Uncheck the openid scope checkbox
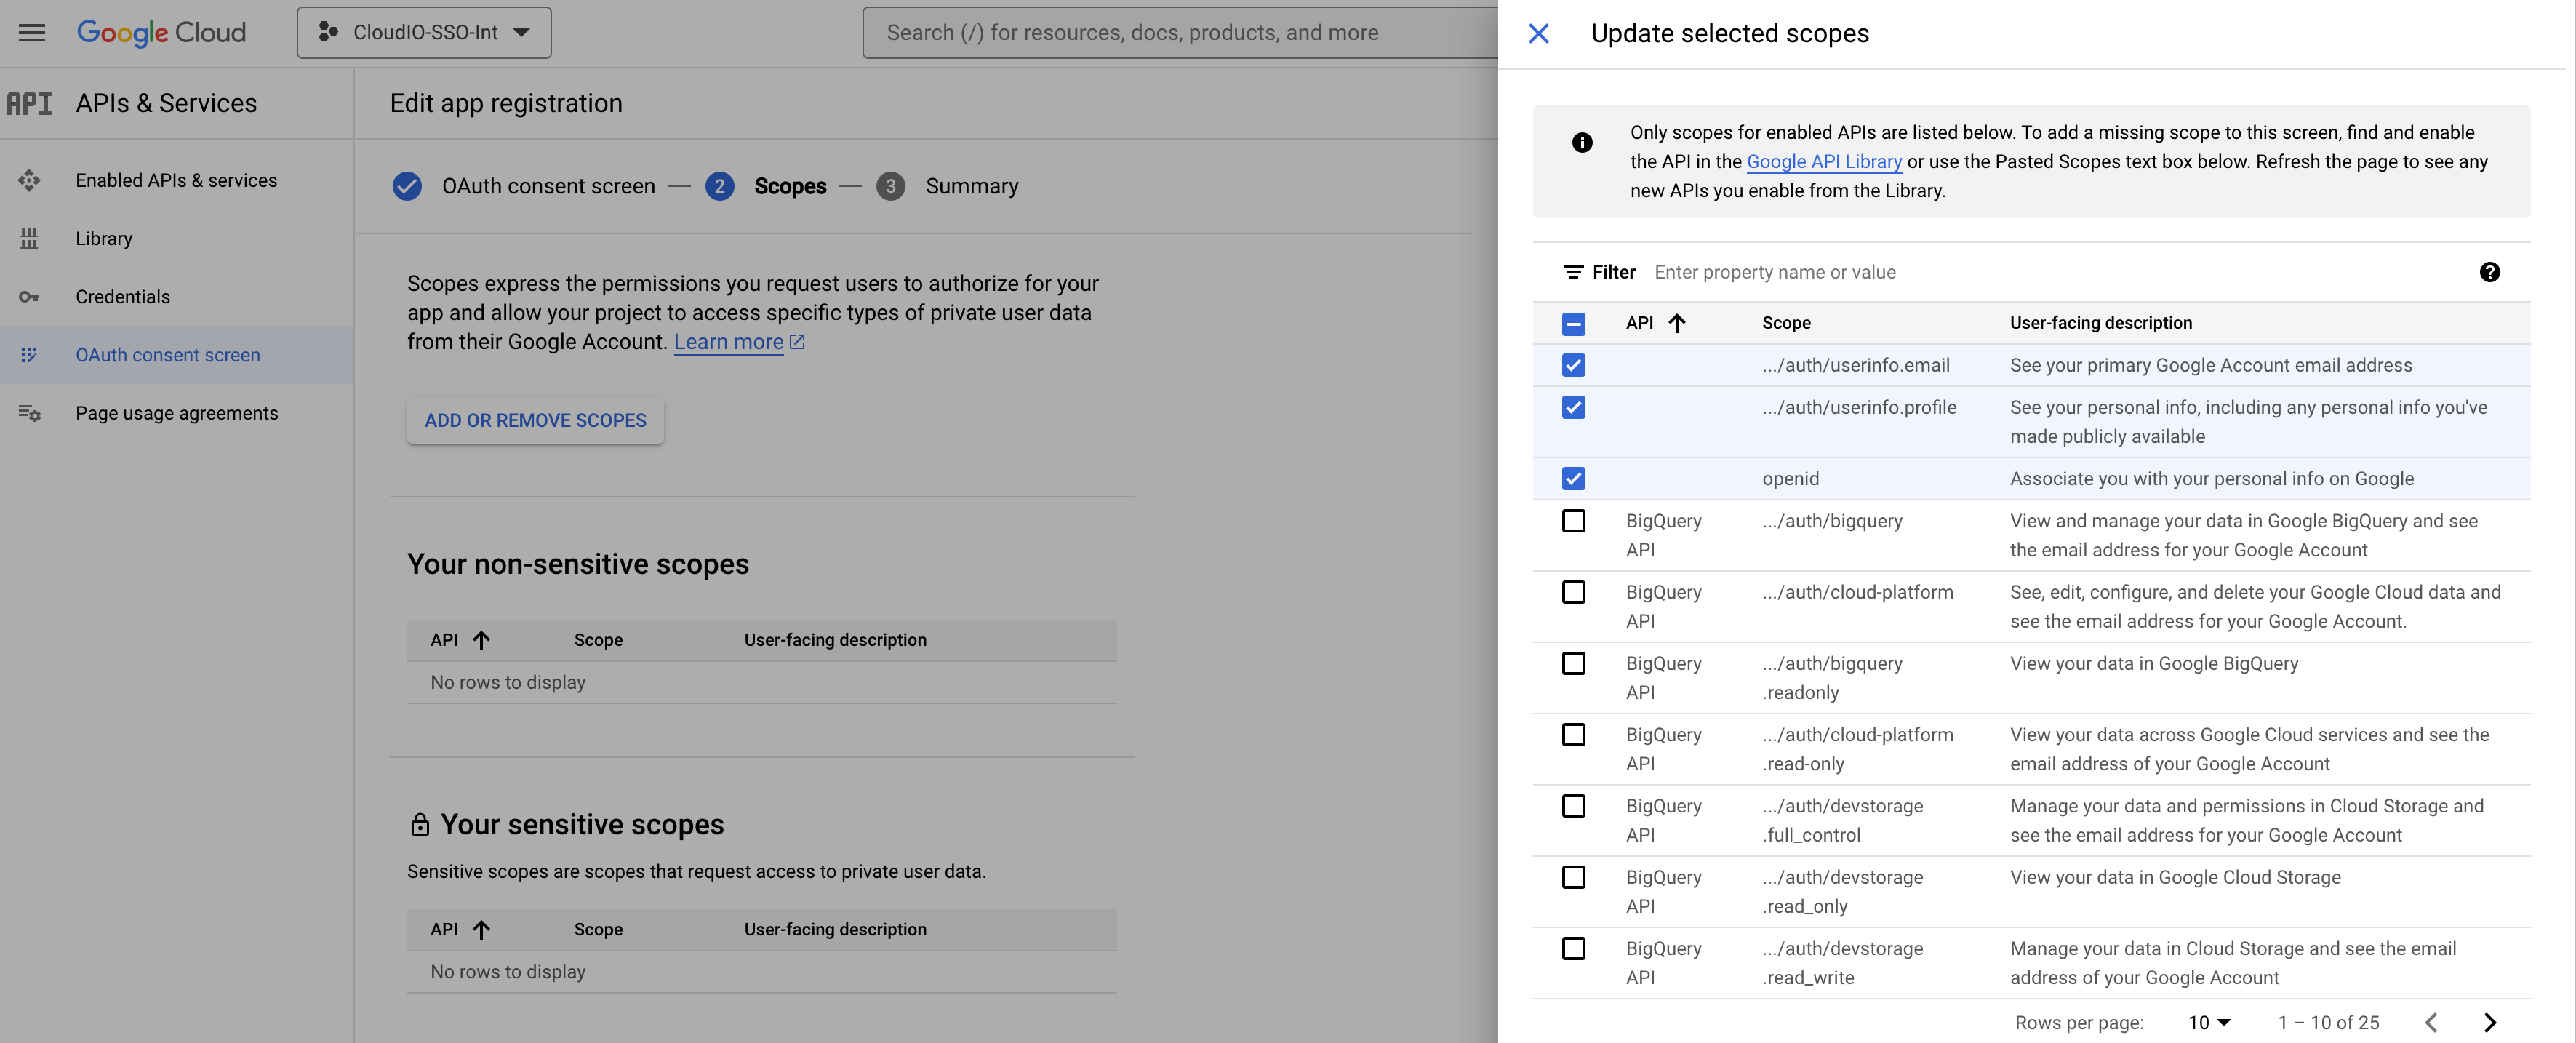Image resolution: width=2576 pixels, height=1043 pixels. (1573, 479)
